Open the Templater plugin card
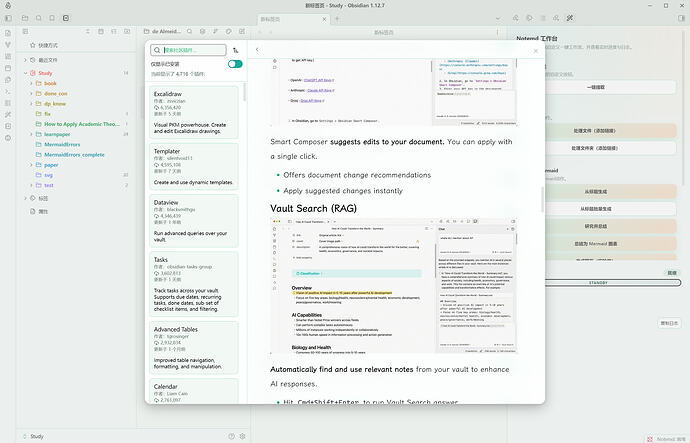 click(x=194, y=166)
